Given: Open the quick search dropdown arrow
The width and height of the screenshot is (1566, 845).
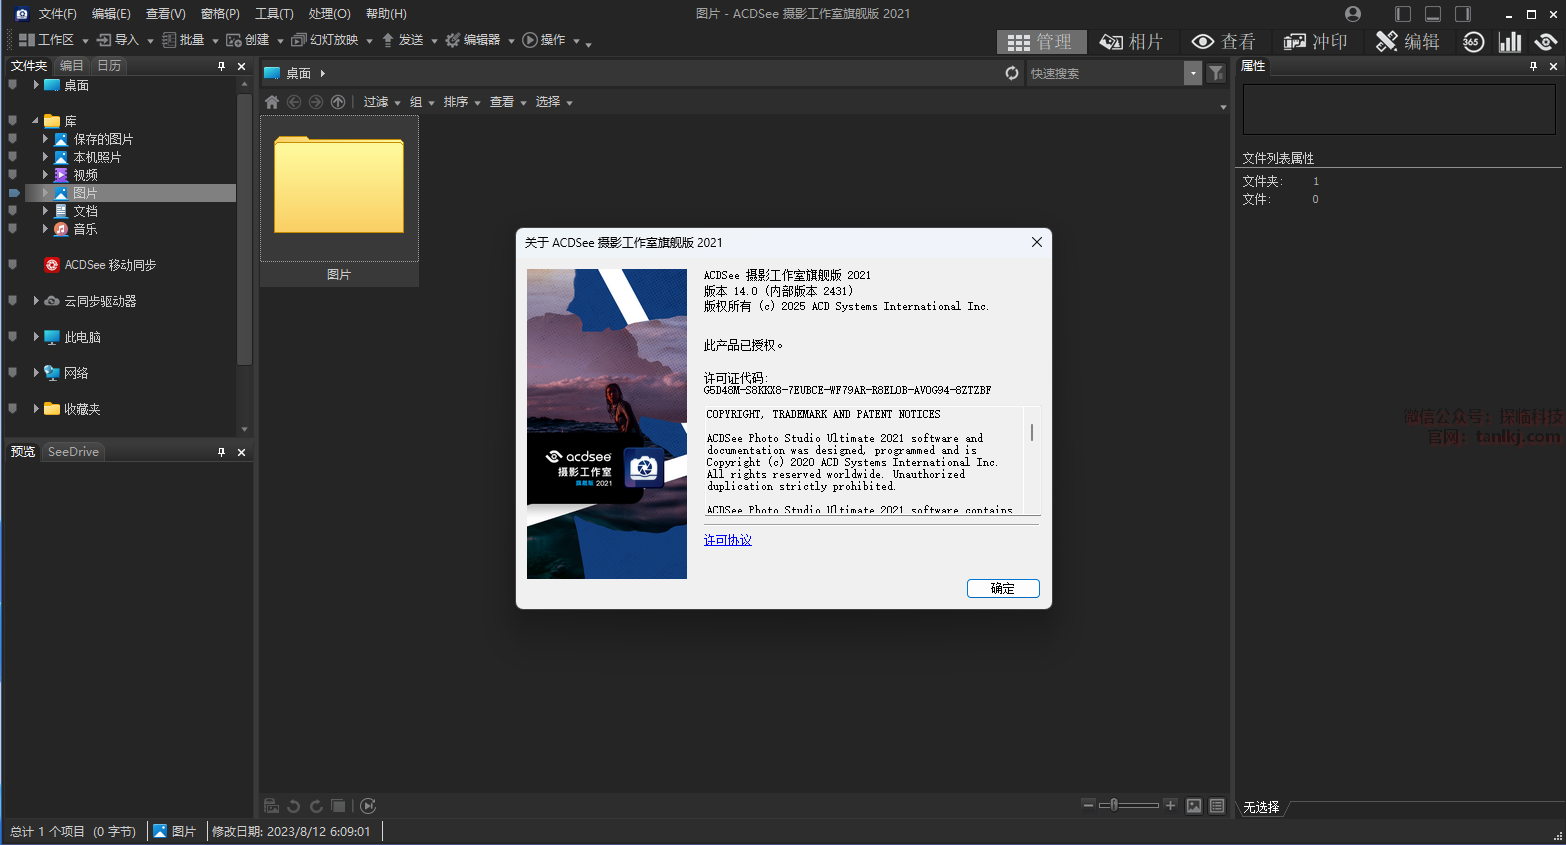Looking at the screenshot, I should point(1192,73).
